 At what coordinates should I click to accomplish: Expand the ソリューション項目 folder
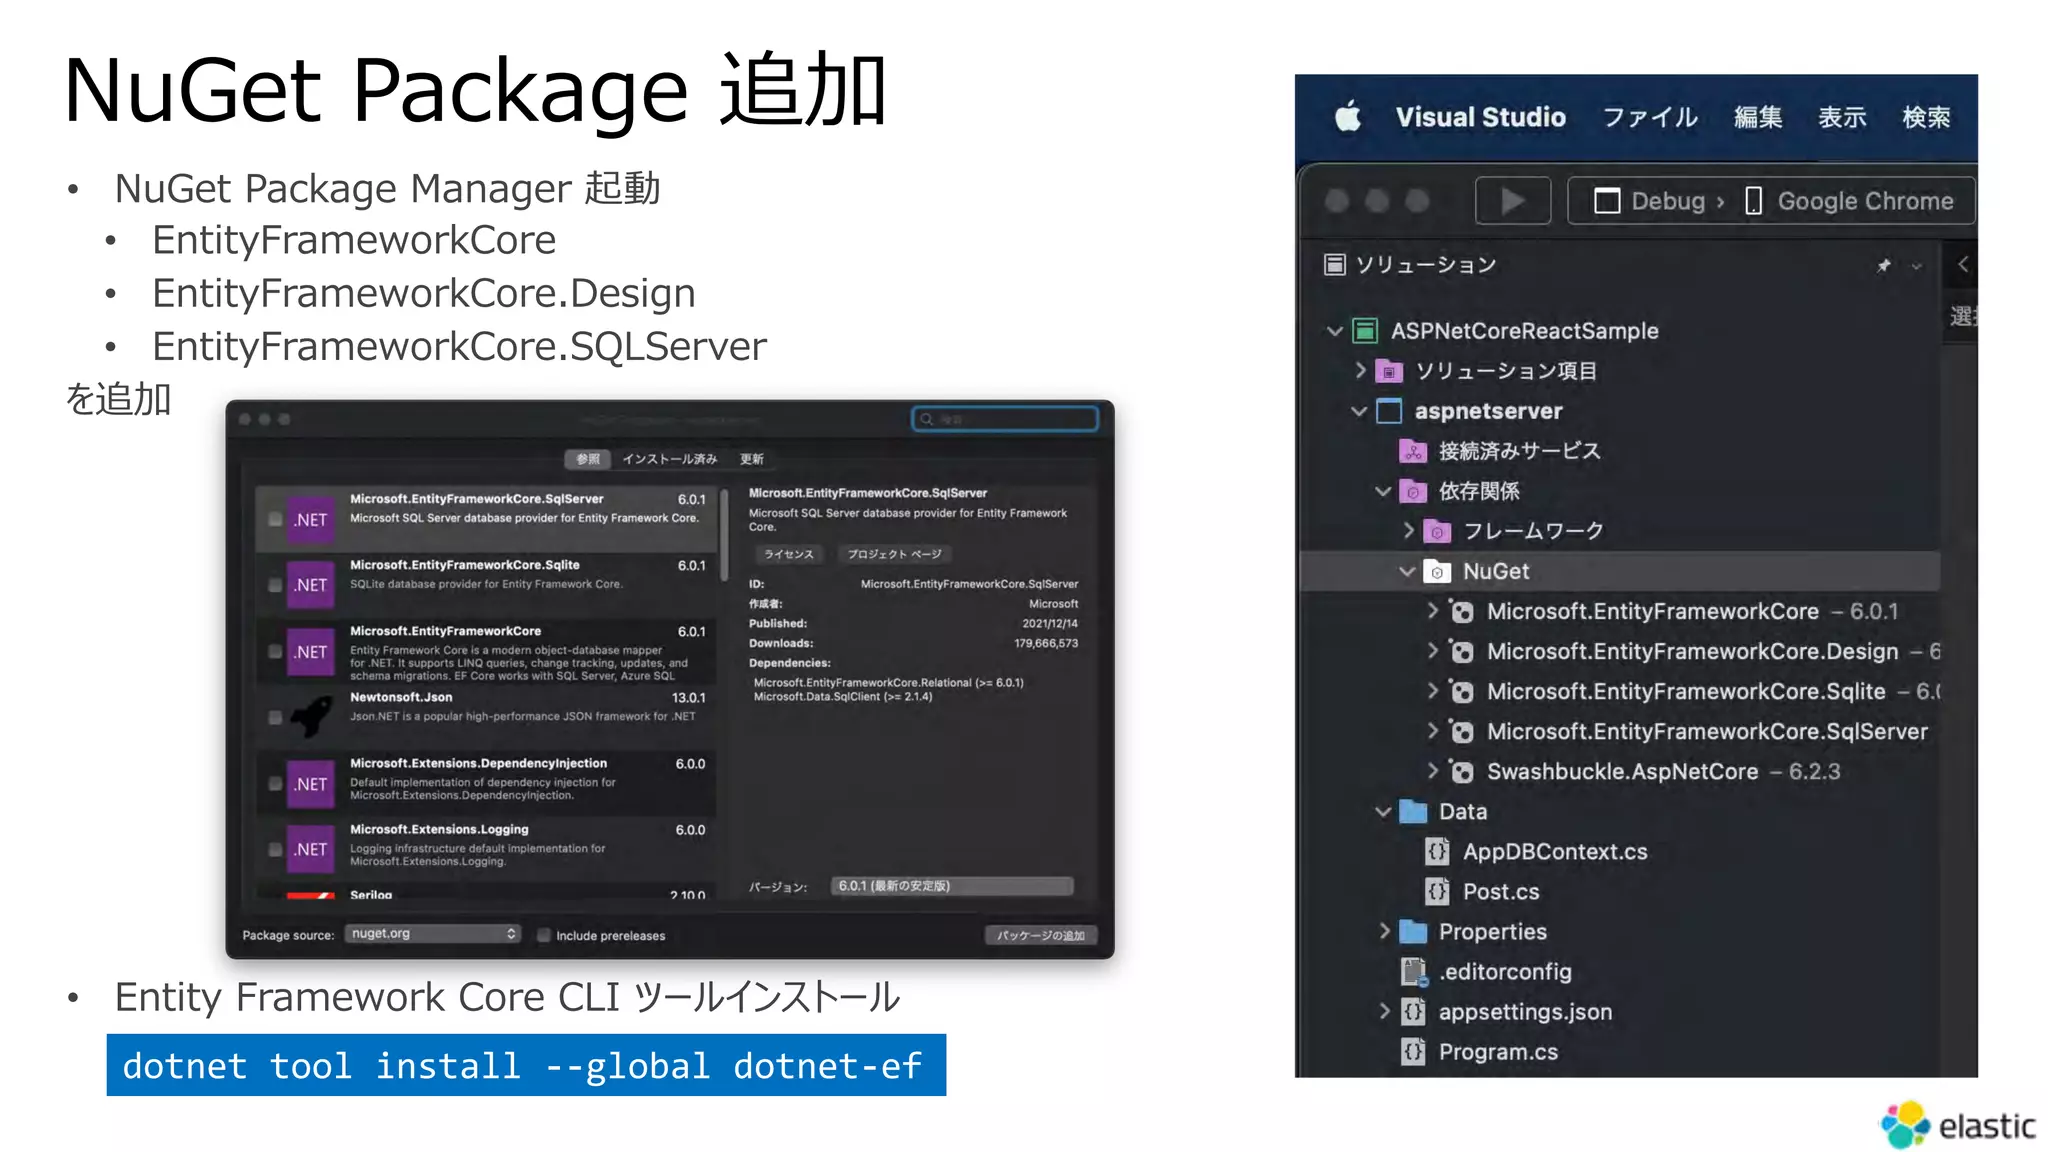coord(1359,370)
